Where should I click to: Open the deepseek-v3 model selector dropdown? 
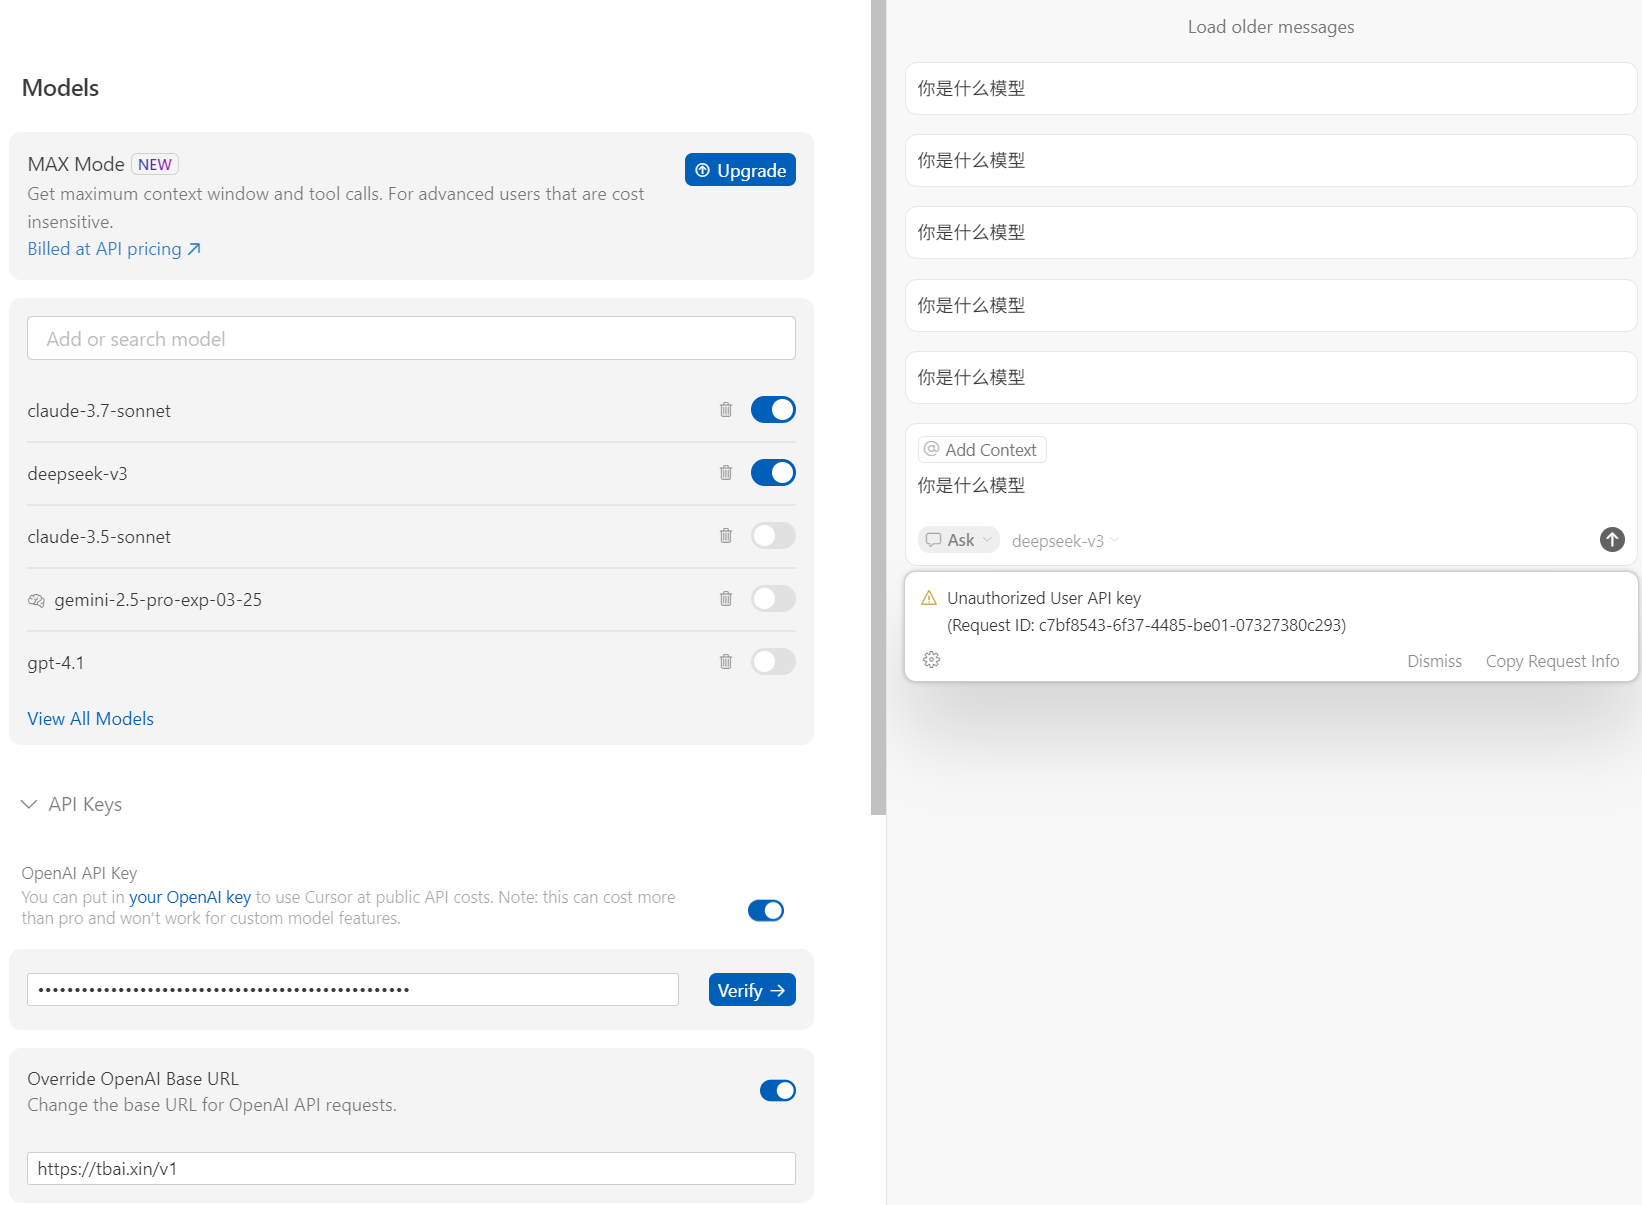1065,541
